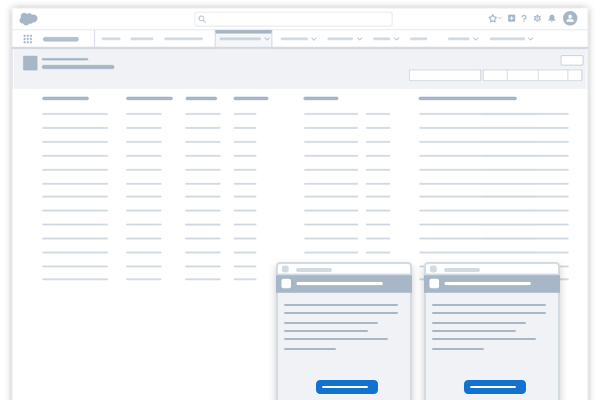Open the App Launcher grid icon

click(x=27, y=39)
